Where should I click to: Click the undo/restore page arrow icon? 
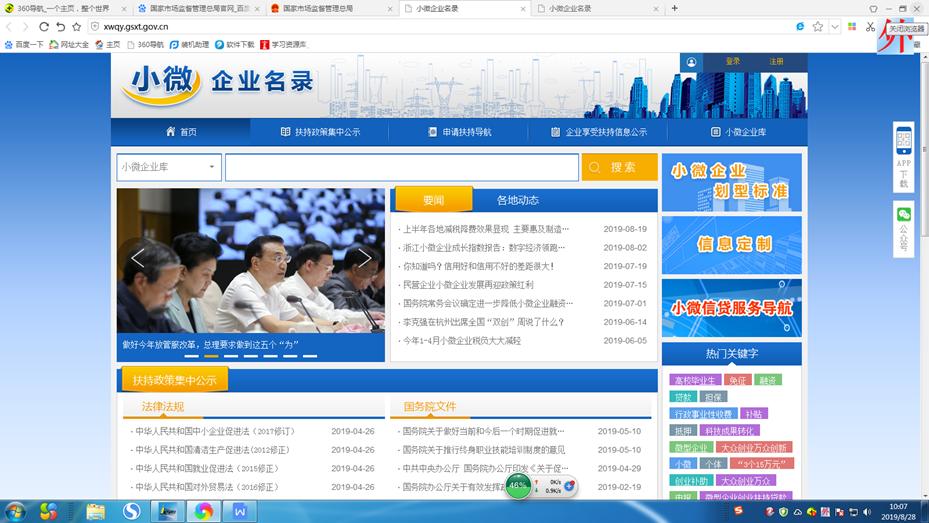(x=60, y=27)
